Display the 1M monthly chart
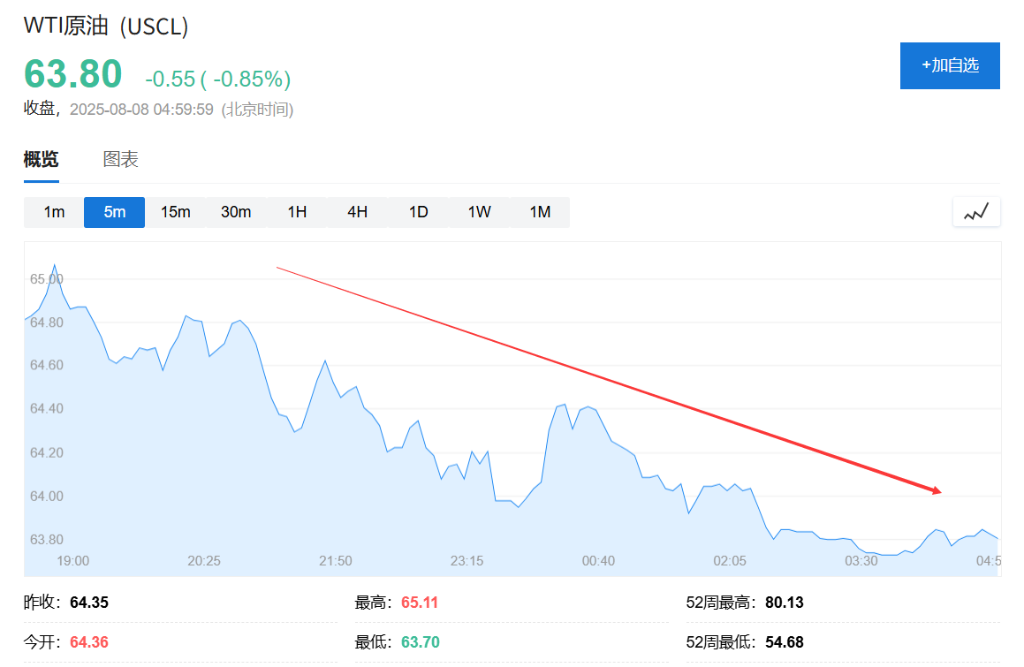This screenshot has height=667, width=1024. (540, 212)
